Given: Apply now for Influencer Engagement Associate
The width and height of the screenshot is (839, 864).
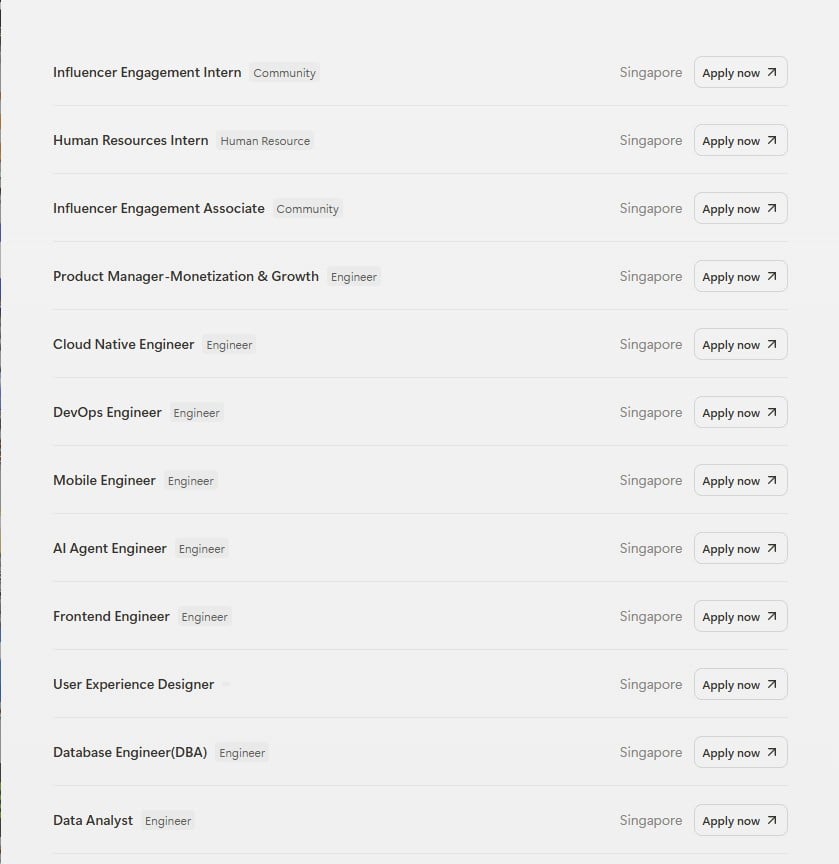Looking at the screenshot, I should click(x=740, y=208).
